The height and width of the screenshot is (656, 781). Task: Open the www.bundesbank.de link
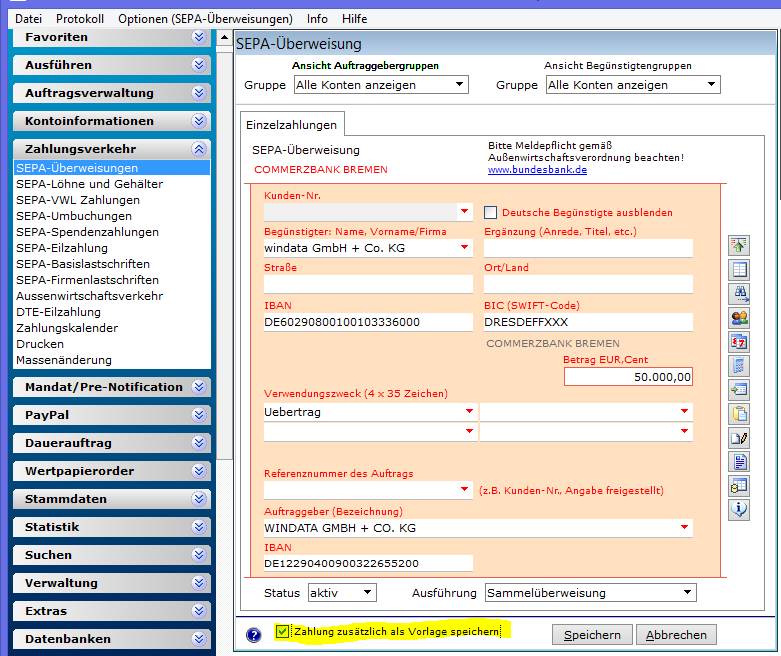pyautogui.click(x=537, y=169)
